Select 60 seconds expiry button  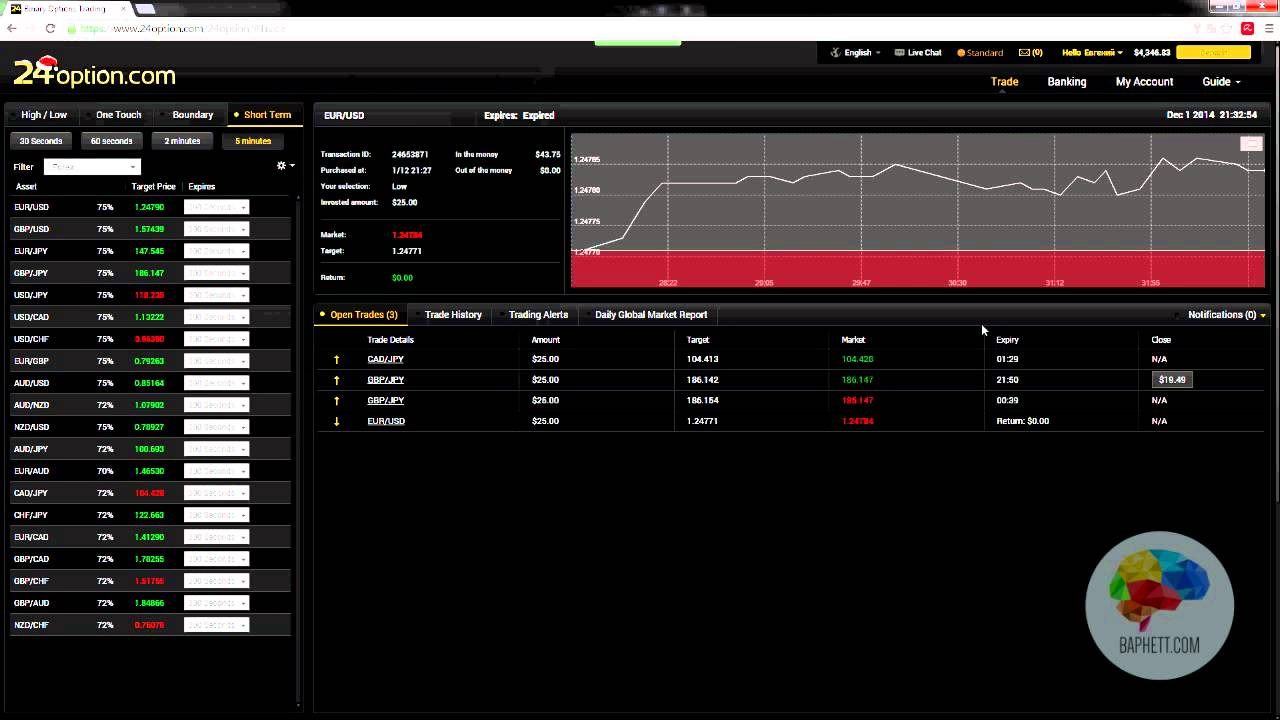[112, 141]
